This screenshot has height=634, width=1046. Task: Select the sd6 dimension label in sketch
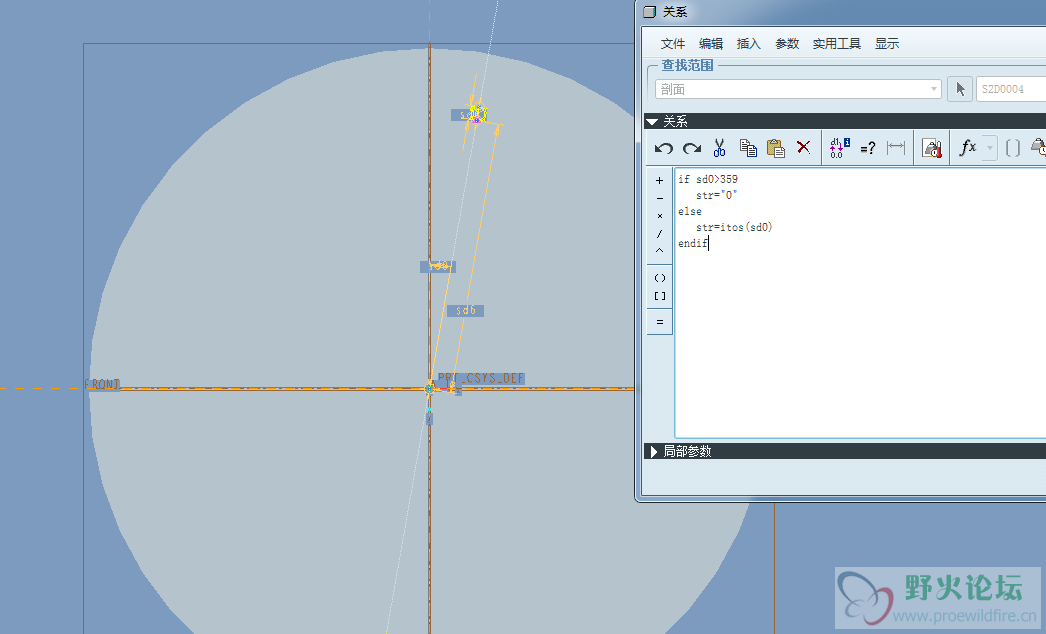coord(465,310)
